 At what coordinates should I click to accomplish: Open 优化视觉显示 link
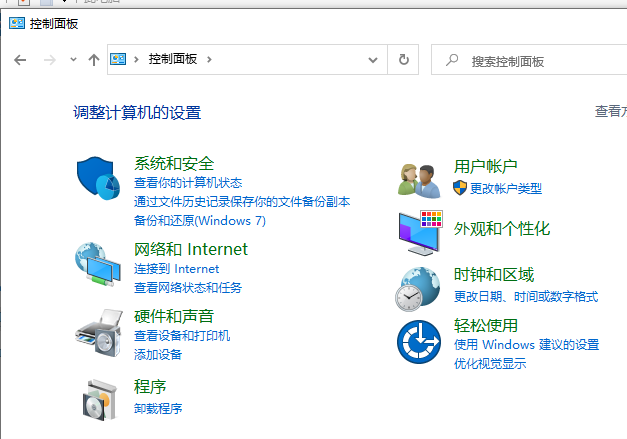(490, 363)
